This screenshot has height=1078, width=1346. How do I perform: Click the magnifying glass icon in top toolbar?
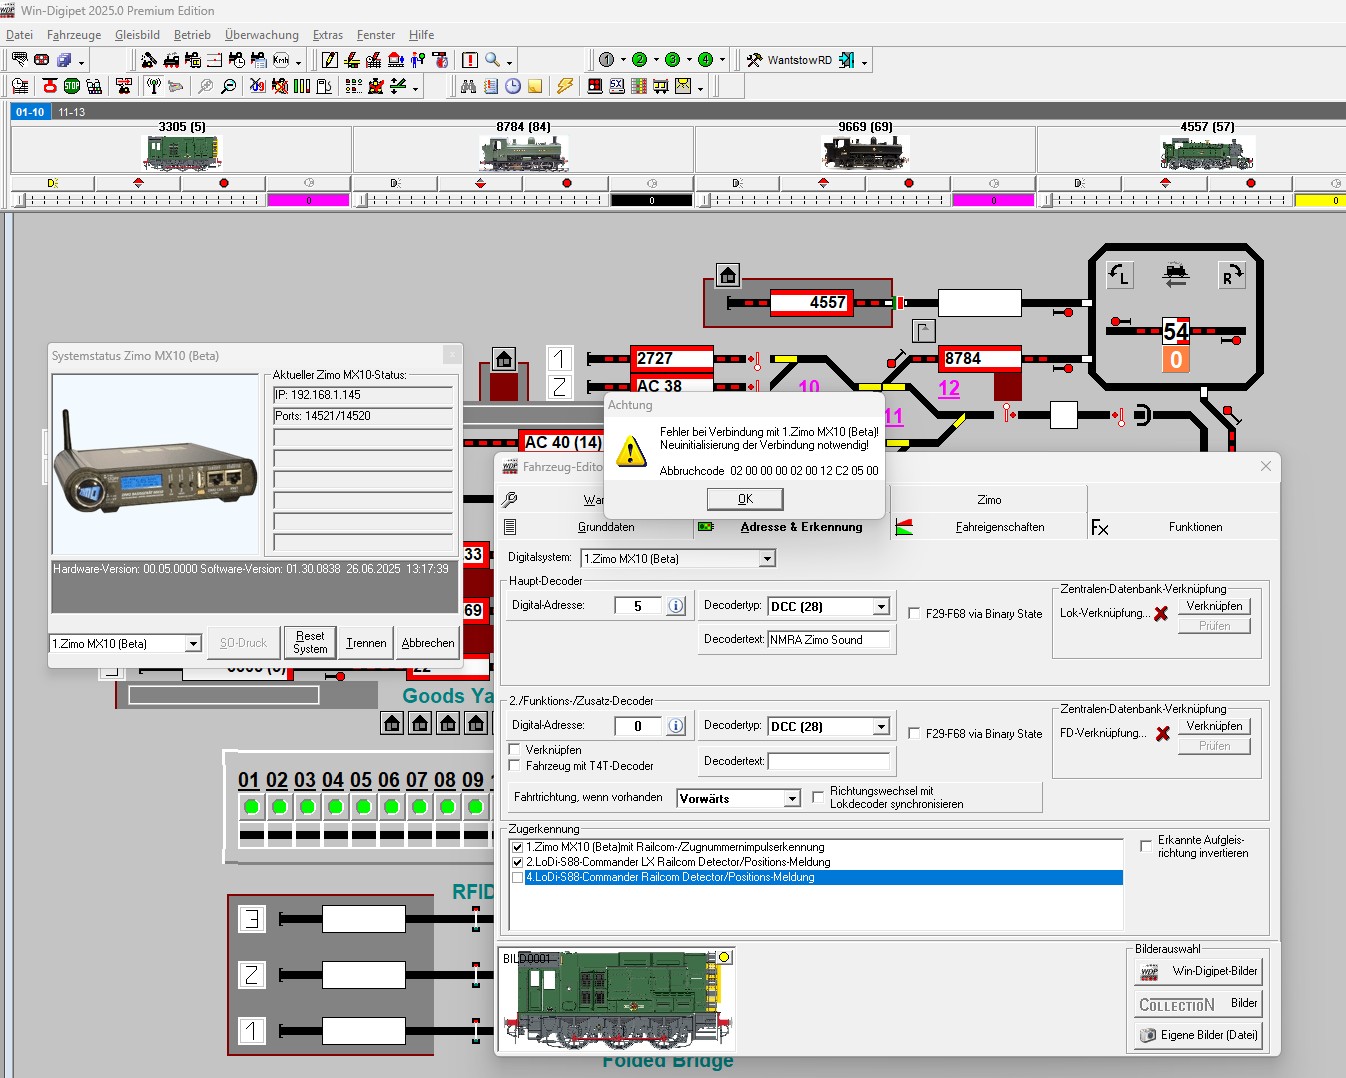click(492, 60)
